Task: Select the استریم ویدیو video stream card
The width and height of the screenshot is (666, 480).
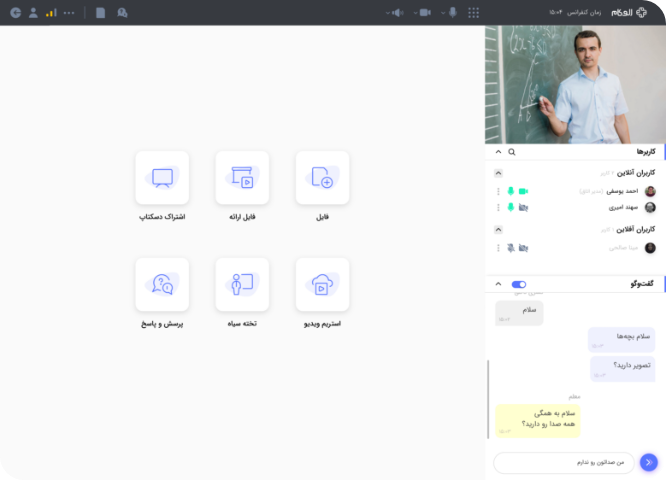Action: [x=322, y=284]
